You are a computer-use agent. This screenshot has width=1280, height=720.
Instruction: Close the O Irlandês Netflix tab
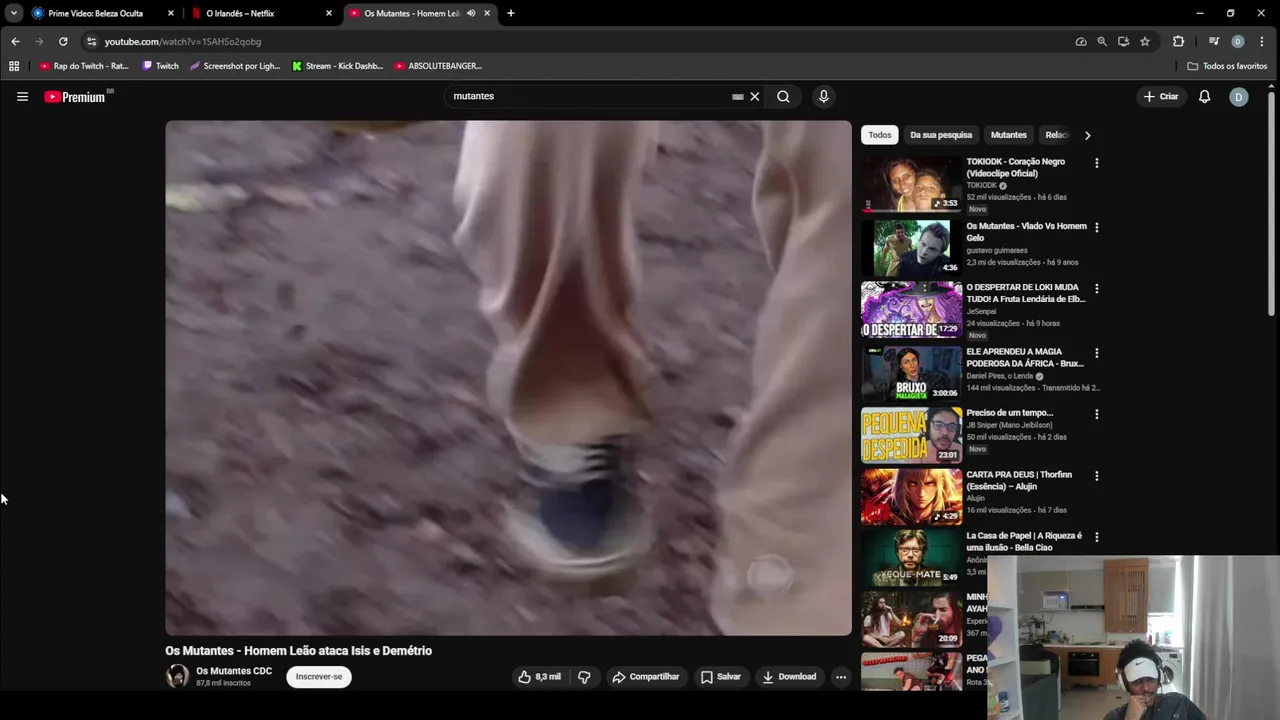tap(329, 13)
